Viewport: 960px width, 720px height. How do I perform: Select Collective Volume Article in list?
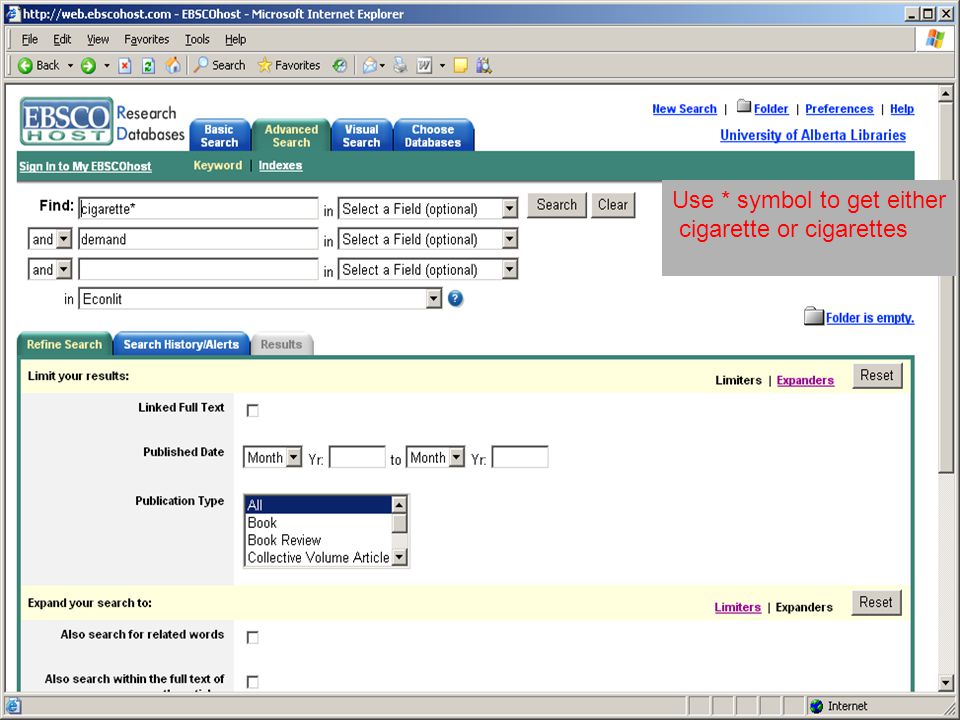pyautogui.click(x=318, y=558)
